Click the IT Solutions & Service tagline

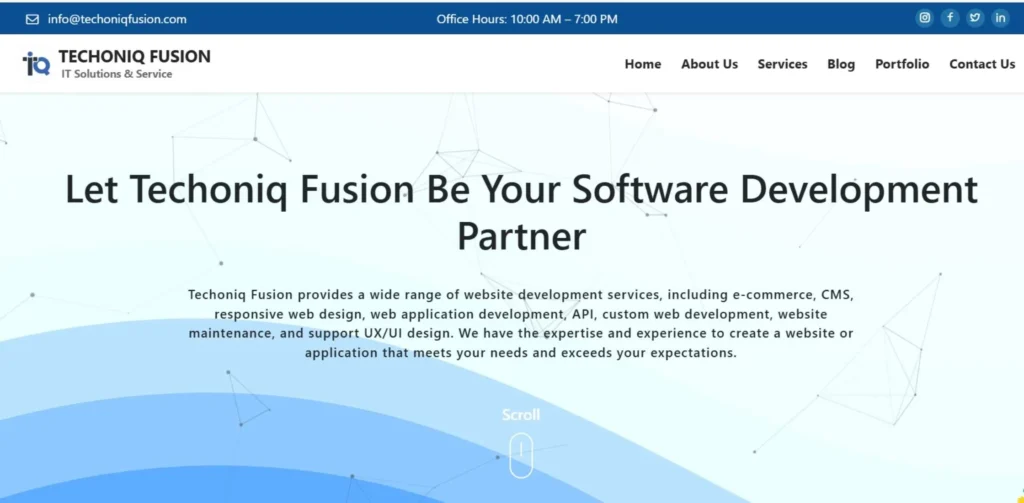(x=116, y=74)
